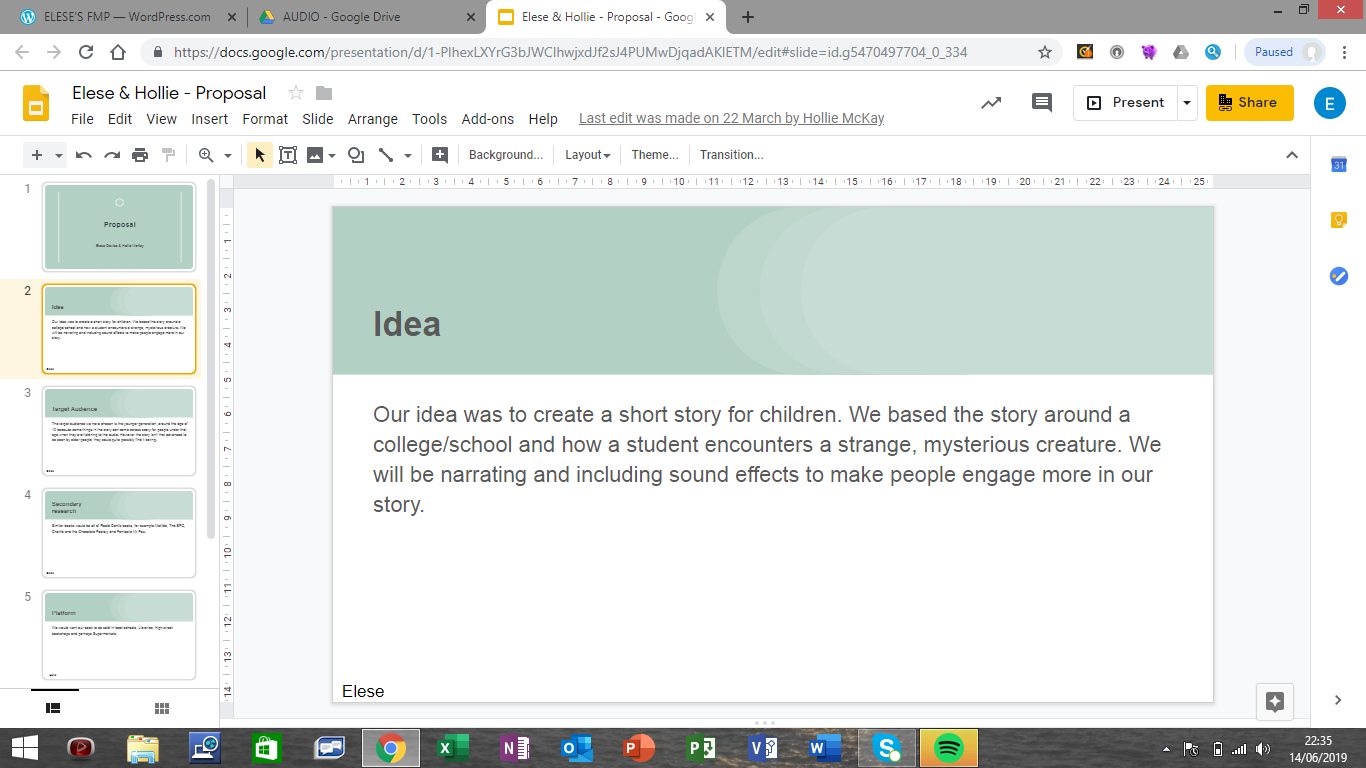Click the yellow Share button

click(x=1248, y=102)
